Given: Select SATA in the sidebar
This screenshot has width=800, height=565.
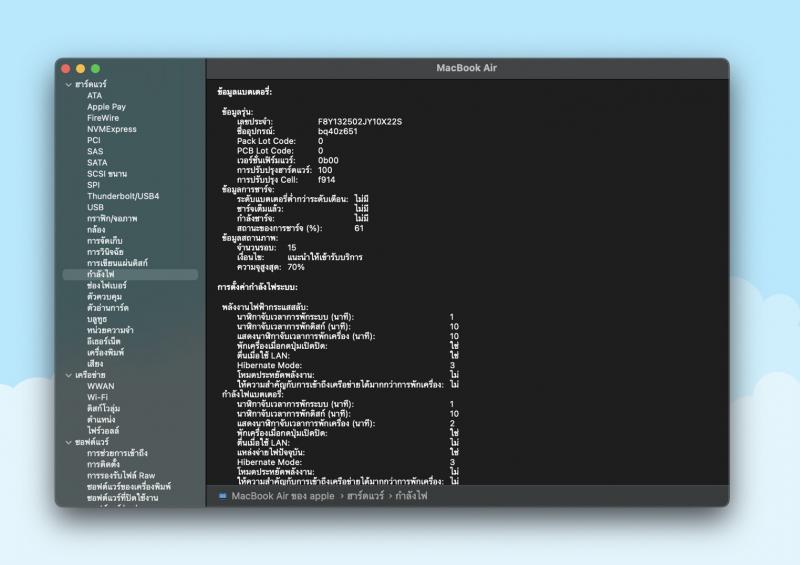Looking at the screenshot, I should point(97,163).
